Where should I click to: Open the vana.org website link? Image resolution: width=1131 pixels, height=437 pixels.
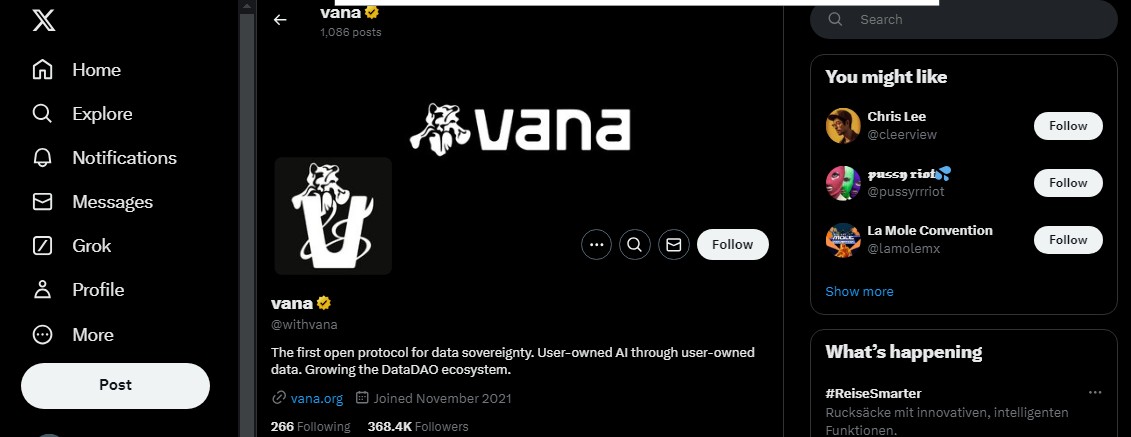coord(317,398)
